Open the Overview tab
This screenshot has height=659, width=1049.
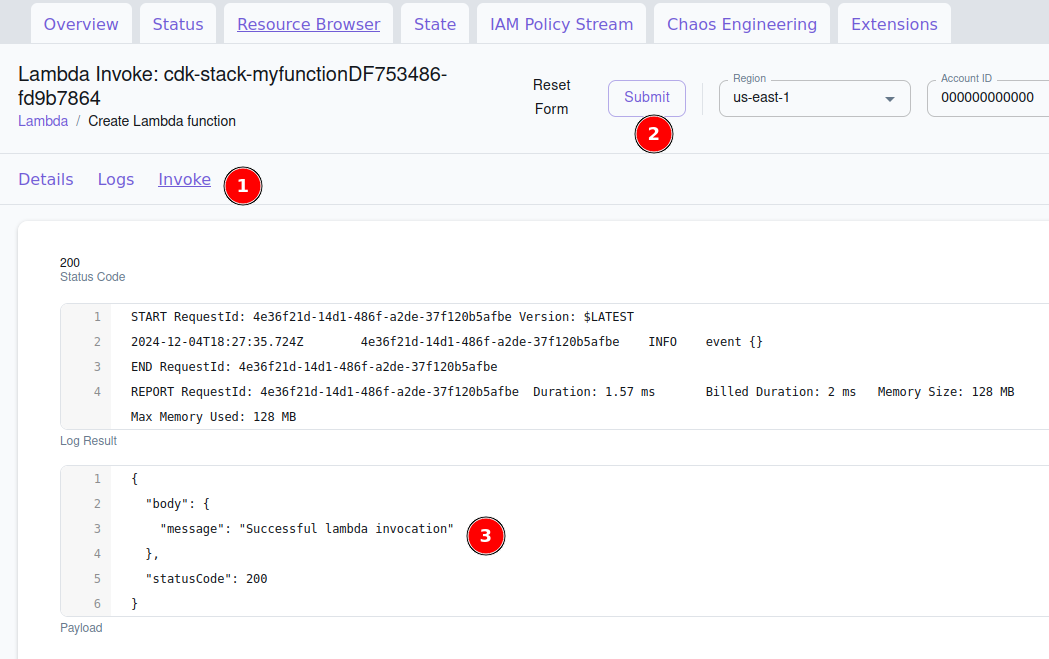click(81, 24)
